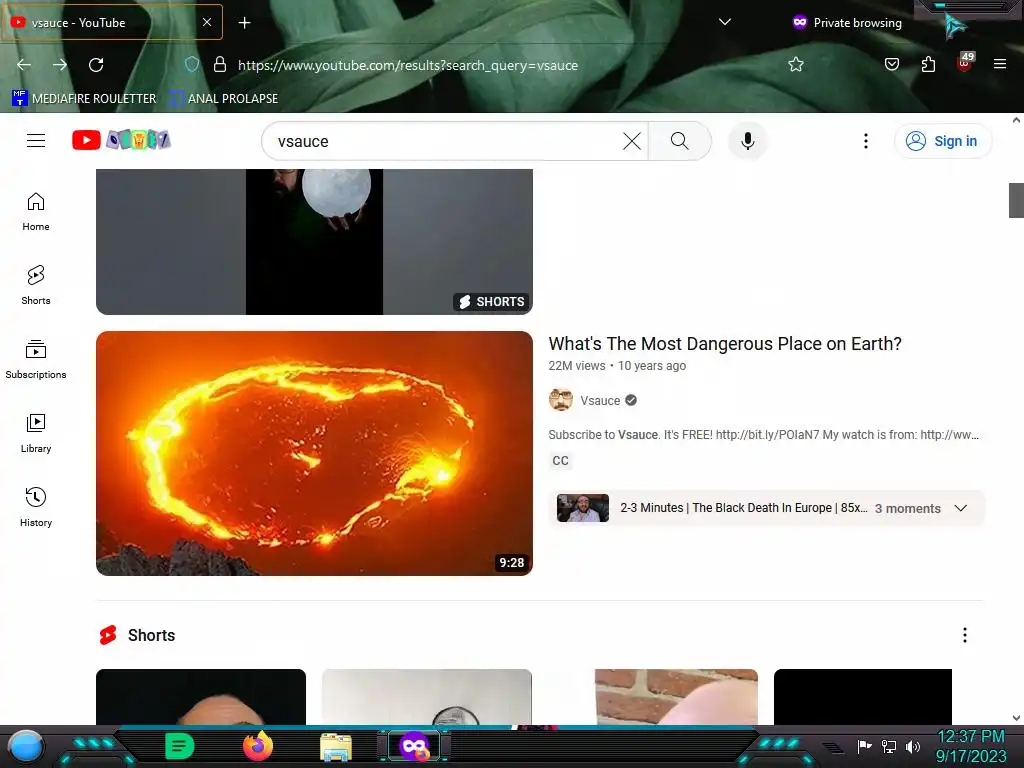Screen dimensions: 1024x768
Task: Open browser extensions panel
Action: (x=928, y=64)
